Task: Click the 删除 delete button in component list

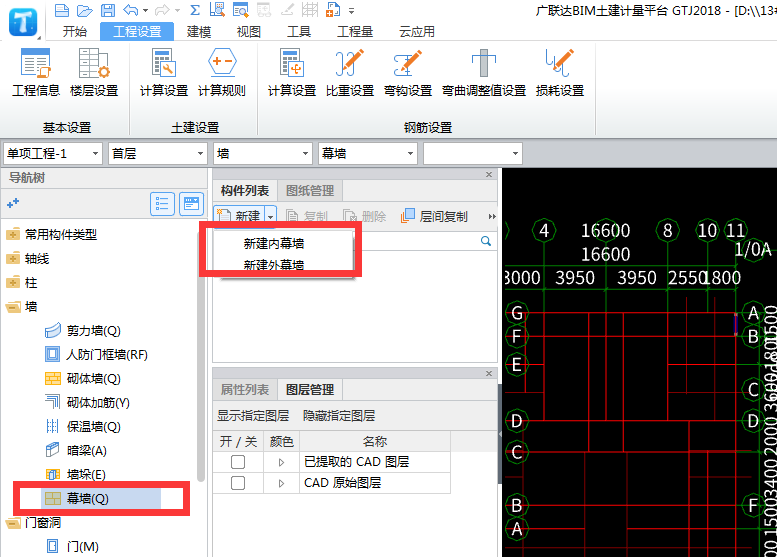Action: pyautogui.click(x=364, y=216)
